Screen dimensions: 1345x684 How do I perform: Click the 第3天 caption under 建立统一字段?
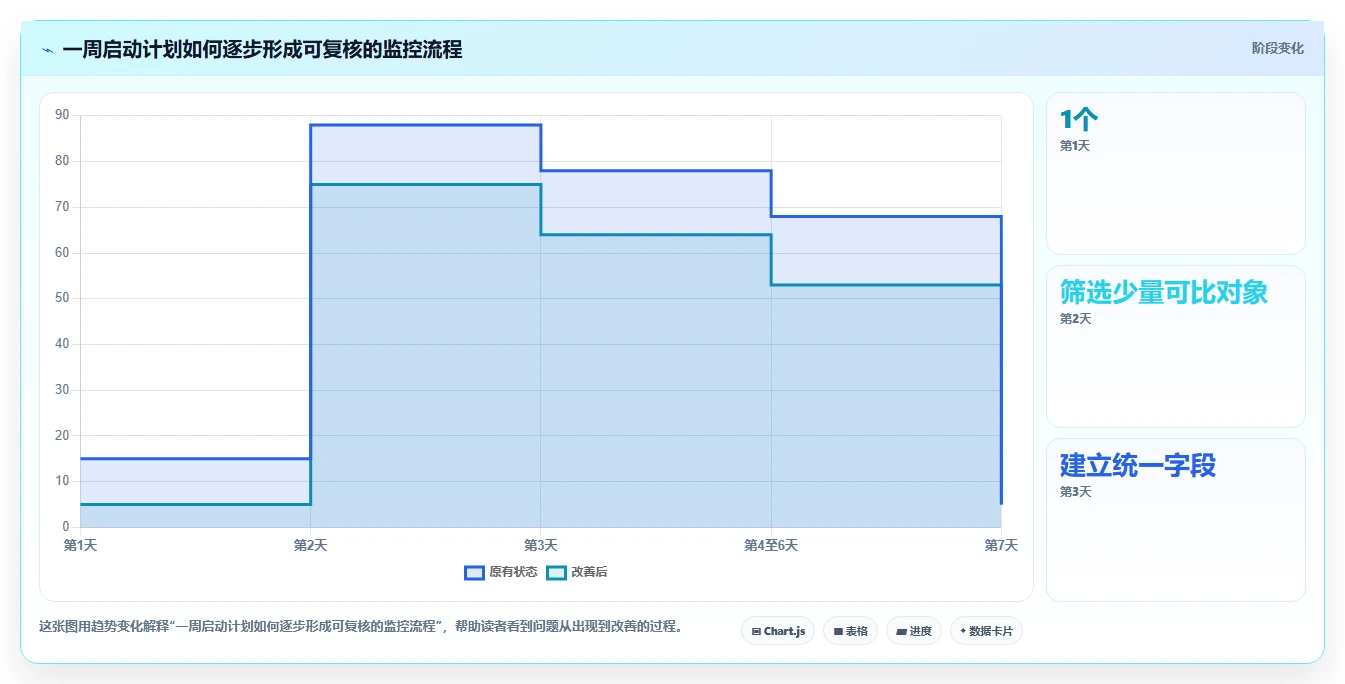(1076, 492)
